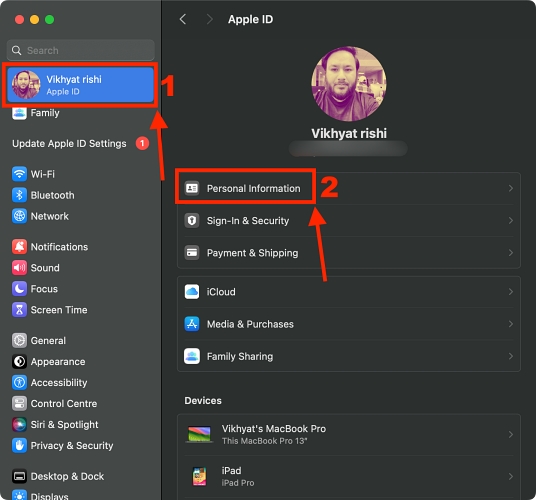Screen dimensions: 536x500
Task: Click the MacBook Pro device icon
Action: click(x=199, y=434)
